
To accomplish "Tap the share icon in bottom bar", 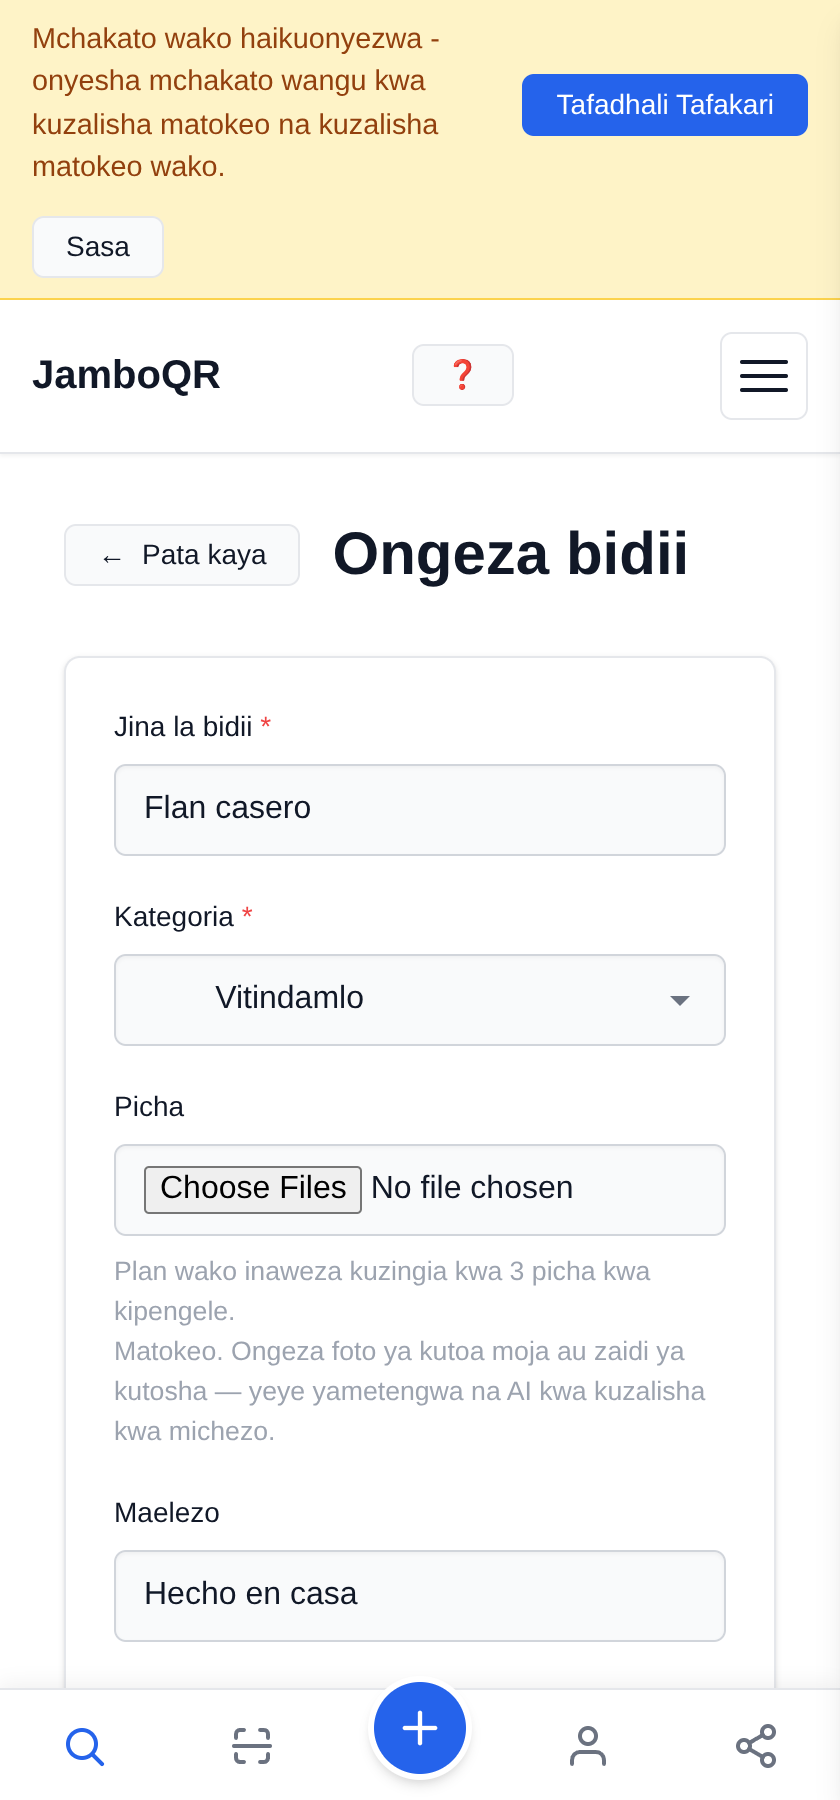I will [756, 1746].
